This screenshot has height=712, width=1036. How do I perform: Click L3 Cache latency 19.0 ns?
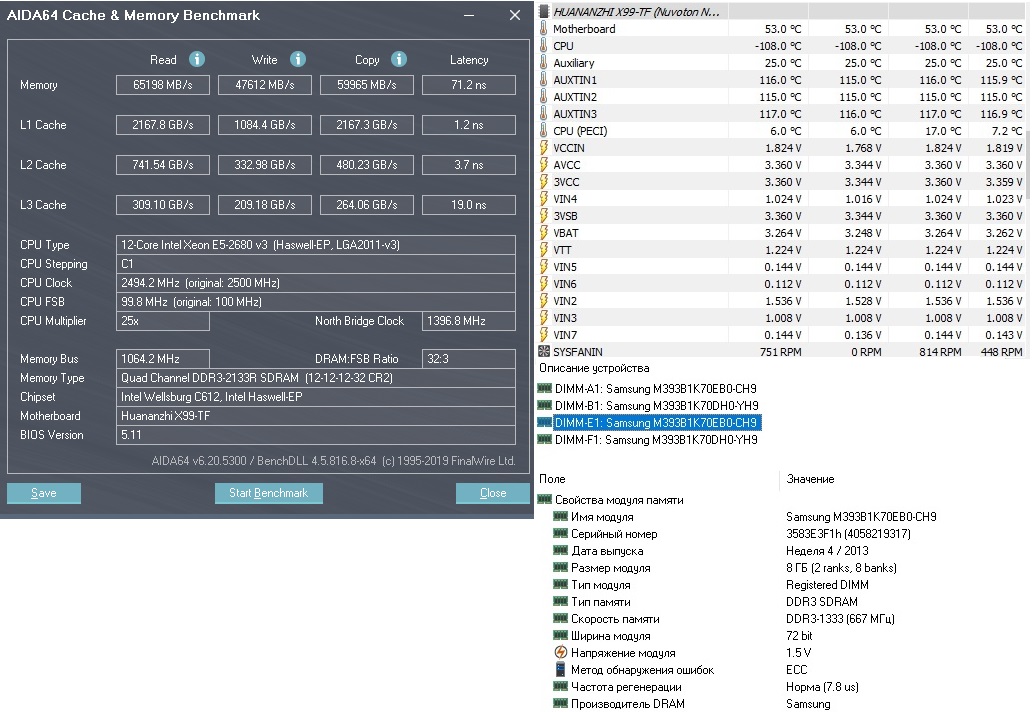coord(468,205)
